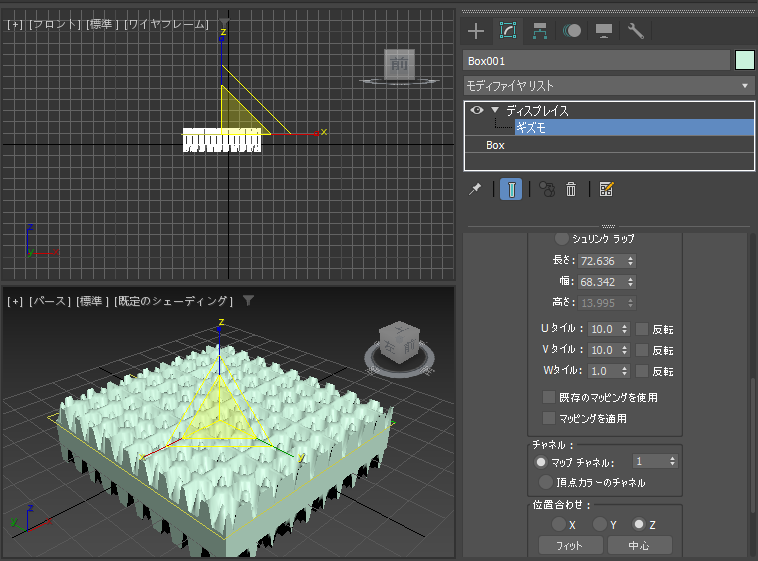Enable U タイル 反転 checkbox
The height and width of the screenshot is (561, 758).
click(x=642, y=329)
